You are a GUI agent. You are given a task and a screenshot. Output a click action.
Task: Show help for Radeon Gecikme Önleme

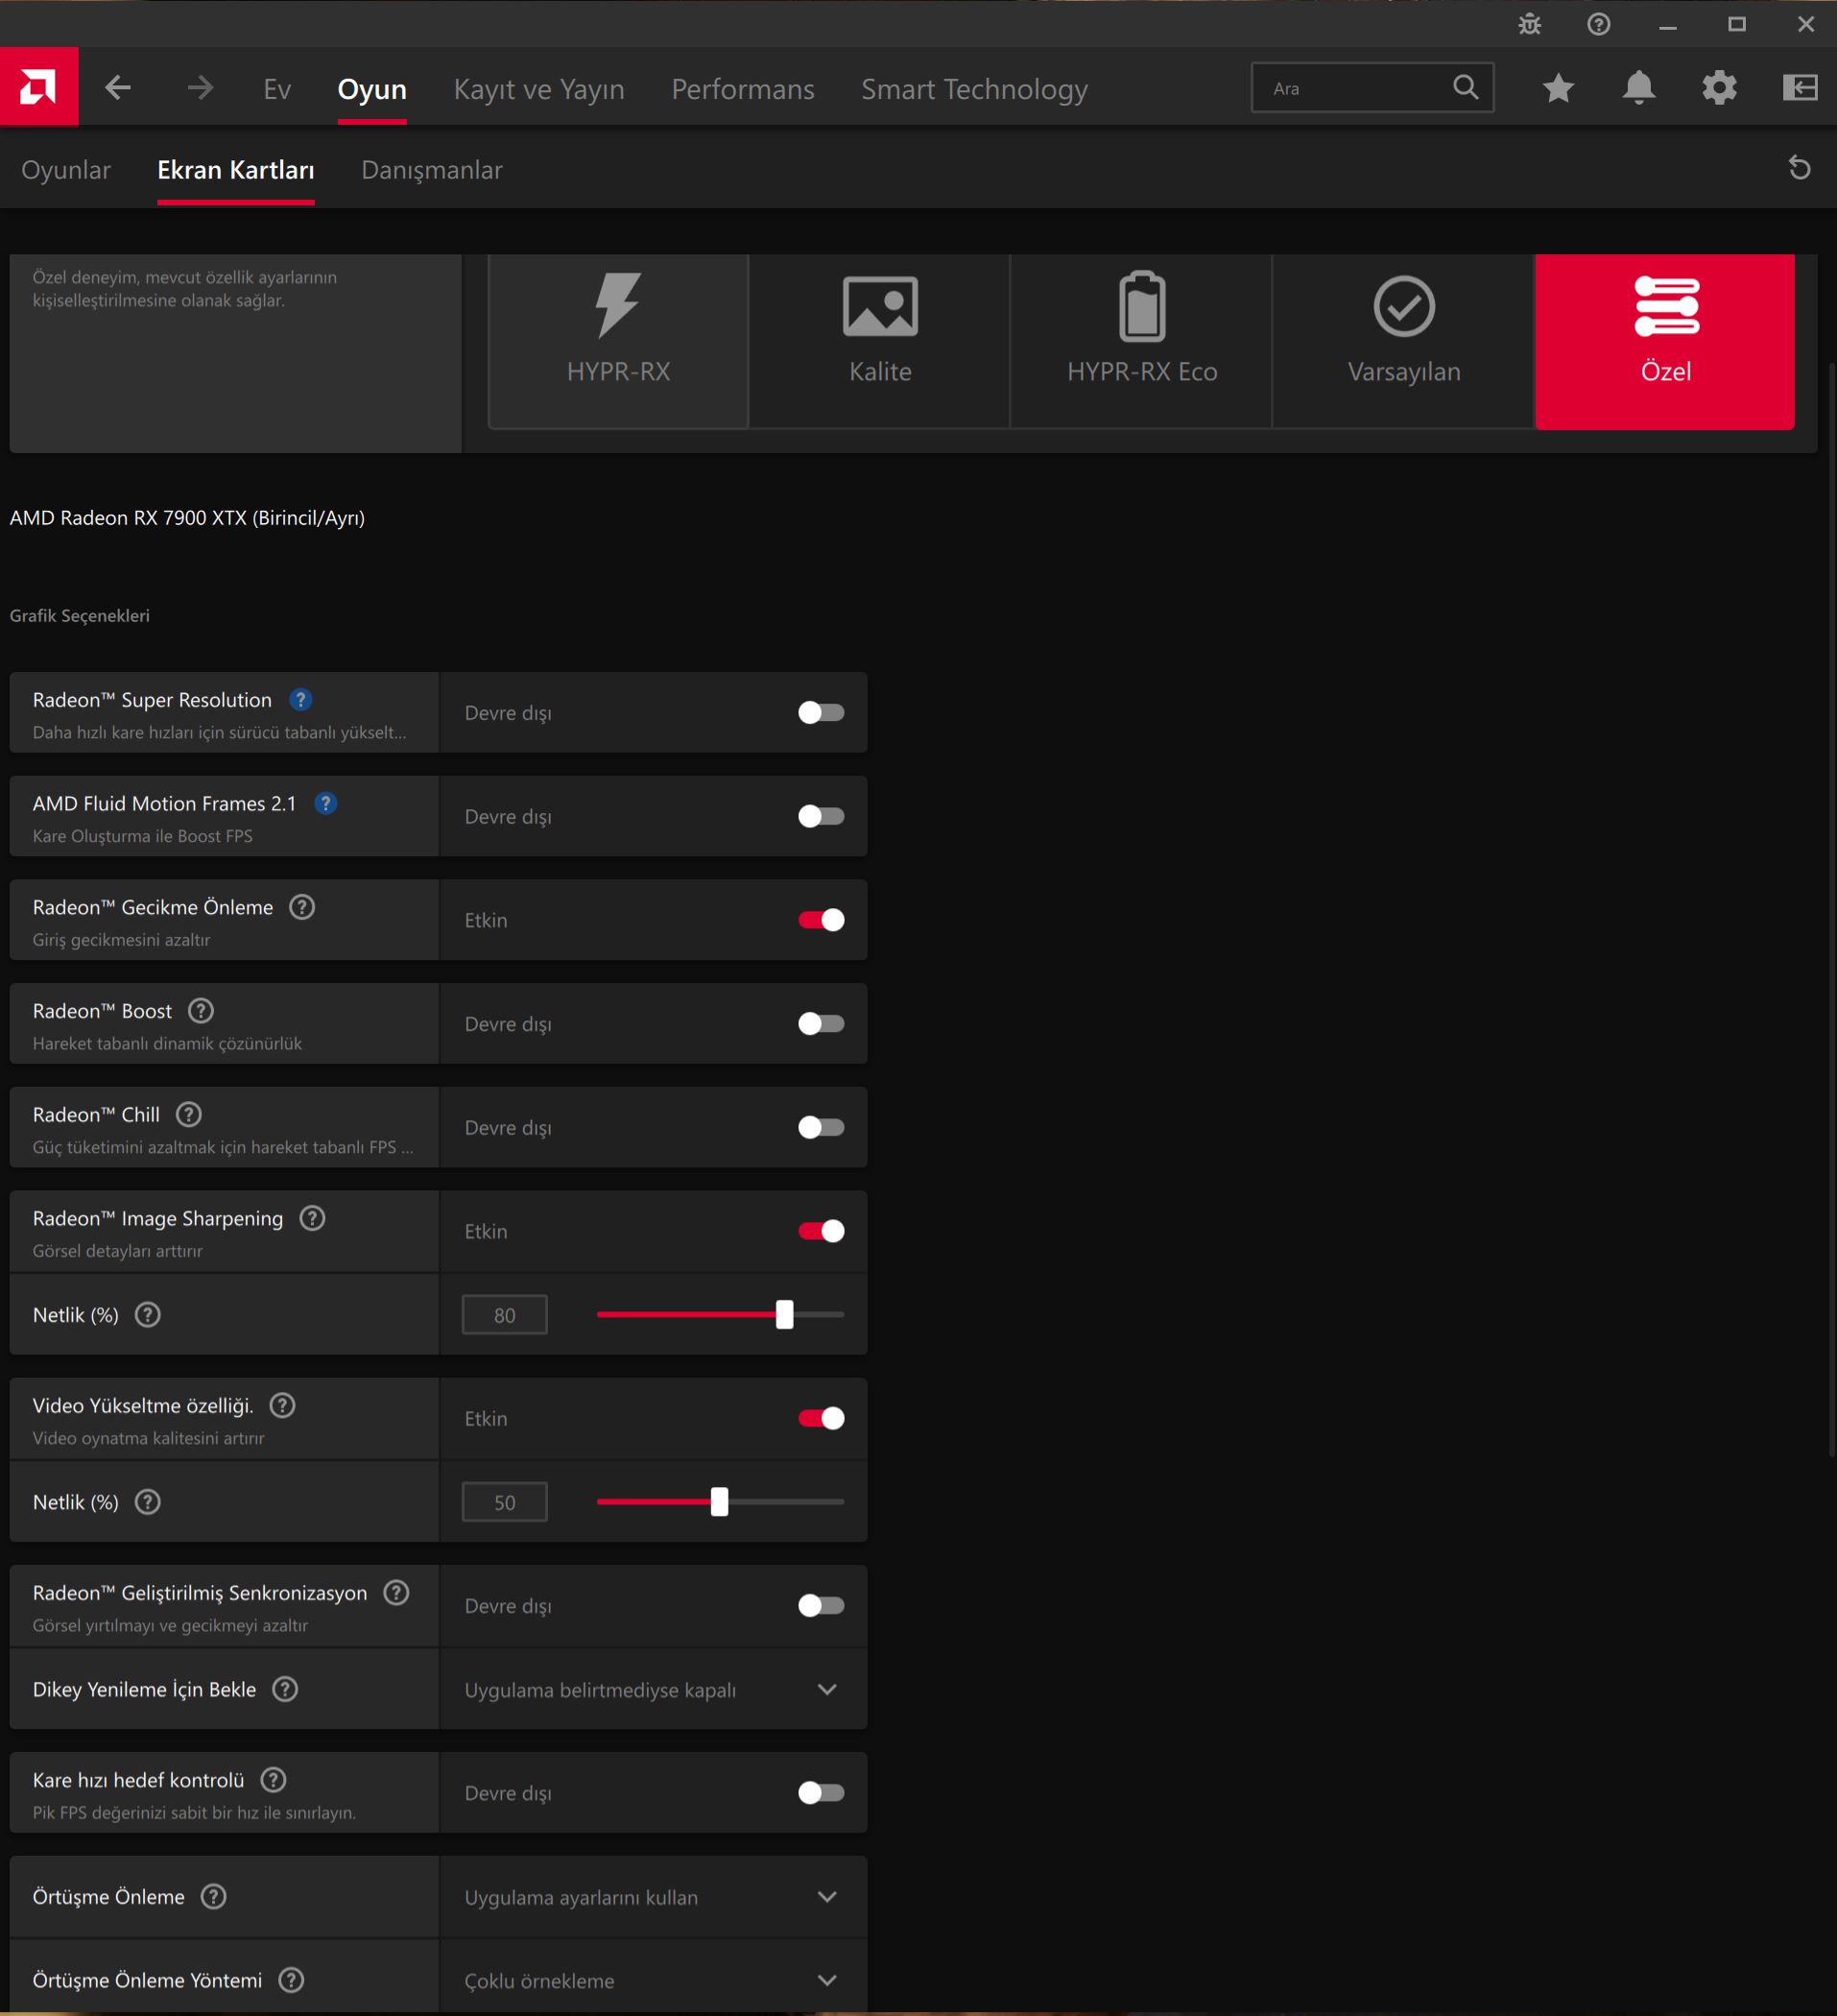[302, 907]
